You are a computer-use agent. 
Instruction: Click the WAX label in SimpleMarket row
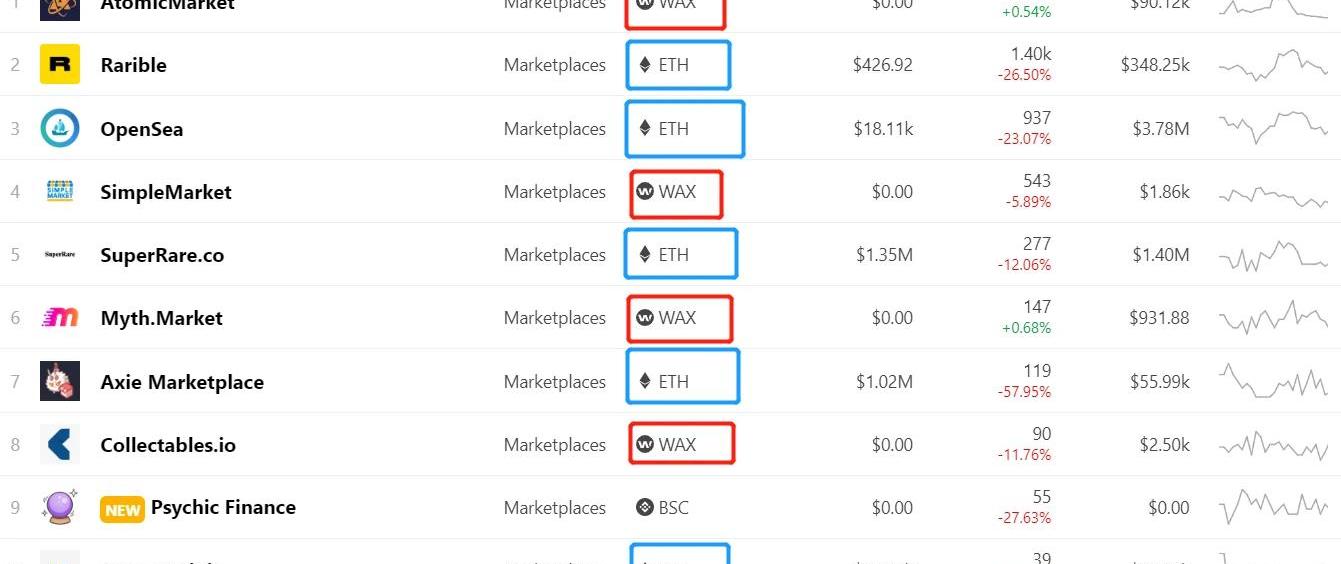(677, 191)
